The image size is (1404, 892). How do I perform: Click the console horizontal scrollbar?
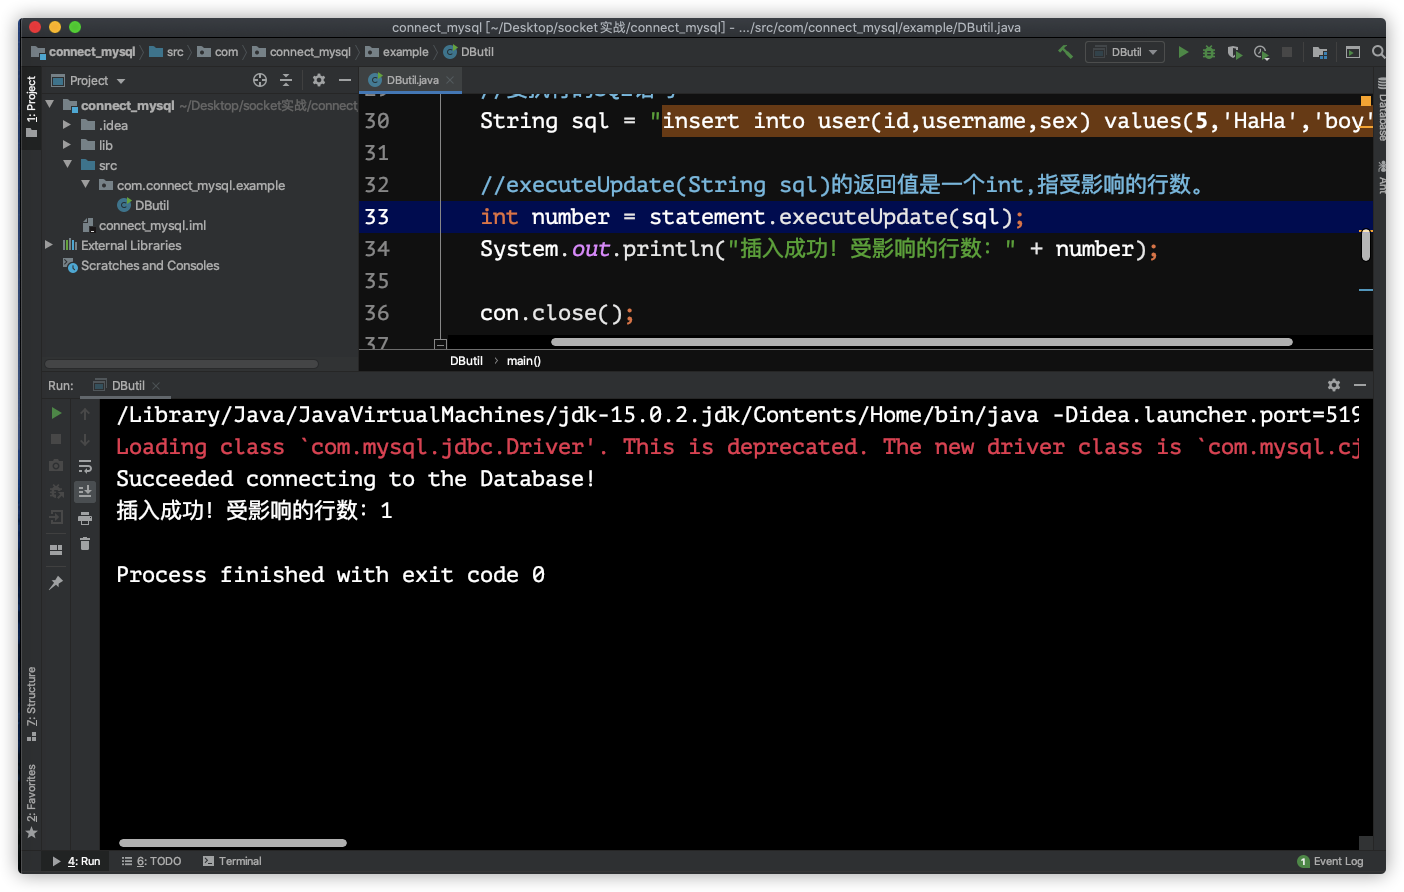pyautogui.click(x=233, y=843)
